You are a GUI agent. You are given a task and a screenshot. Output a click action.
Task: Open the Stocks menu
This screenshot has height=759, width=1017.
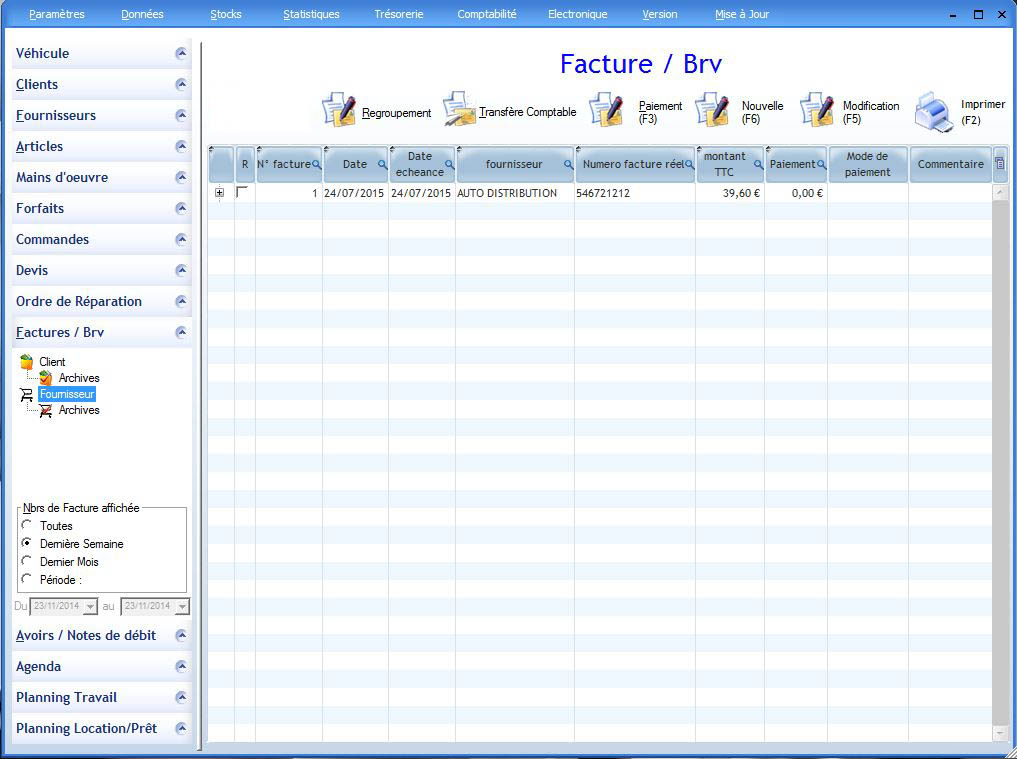click(226, 14)
